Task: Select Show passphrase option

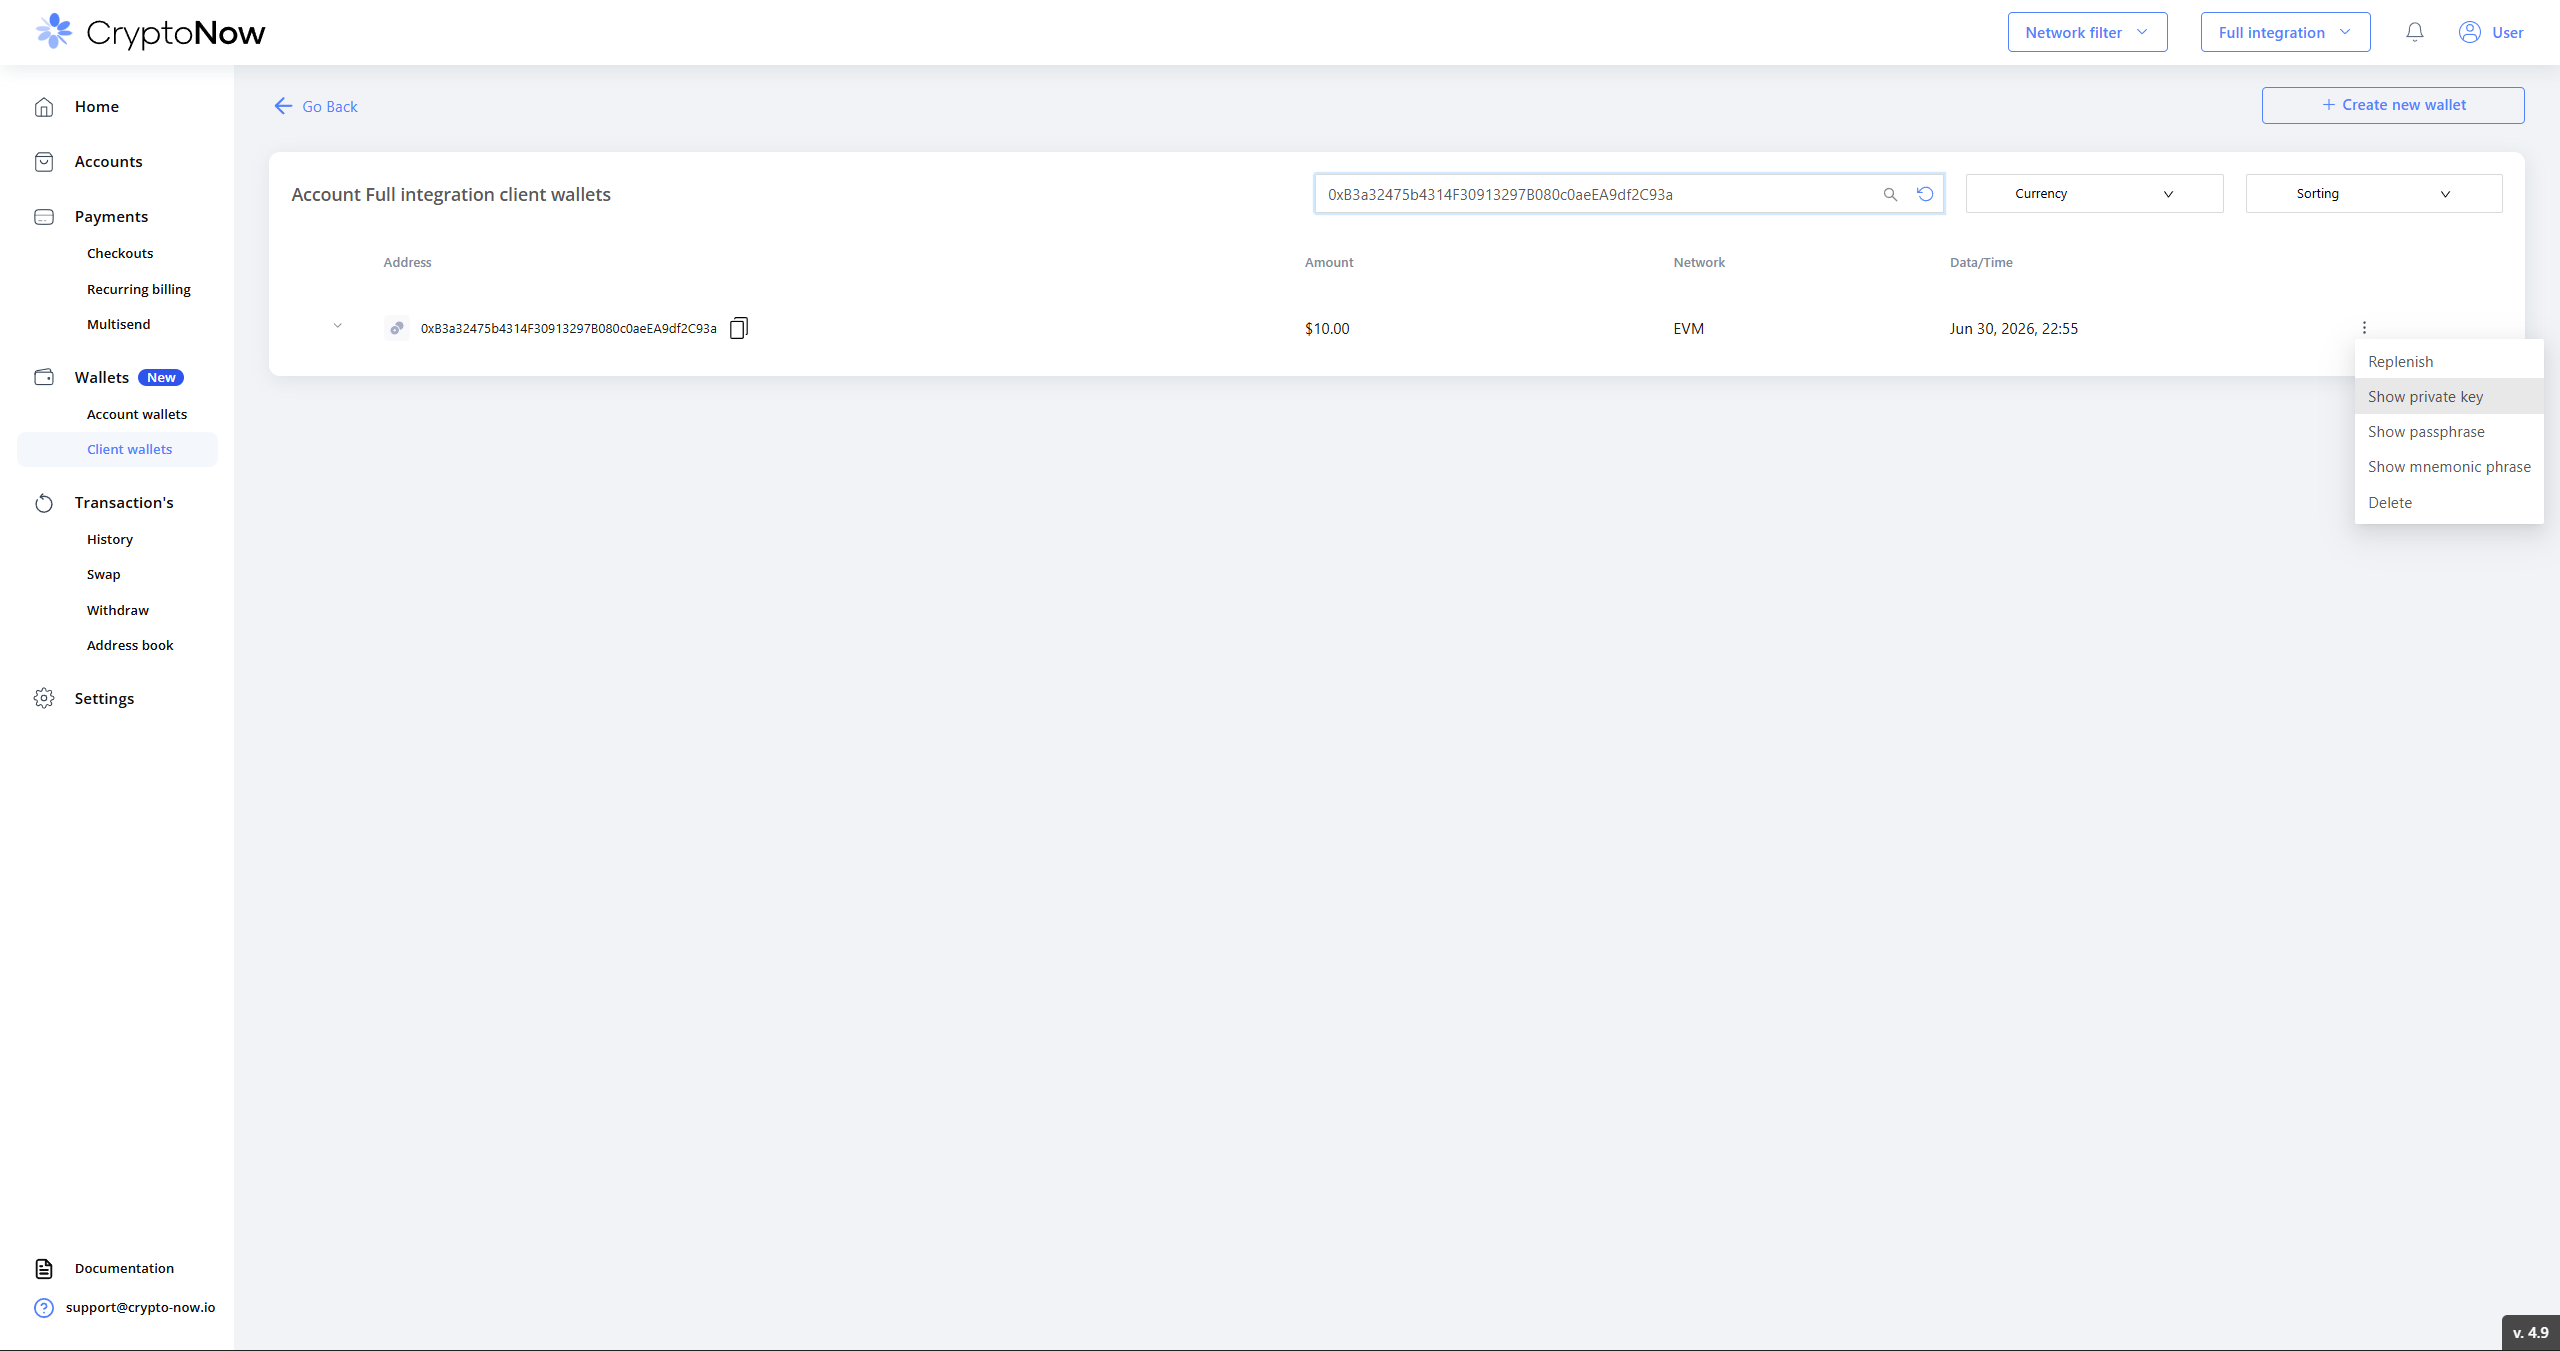Action: pyautogui.click(x=2449, y=432)
